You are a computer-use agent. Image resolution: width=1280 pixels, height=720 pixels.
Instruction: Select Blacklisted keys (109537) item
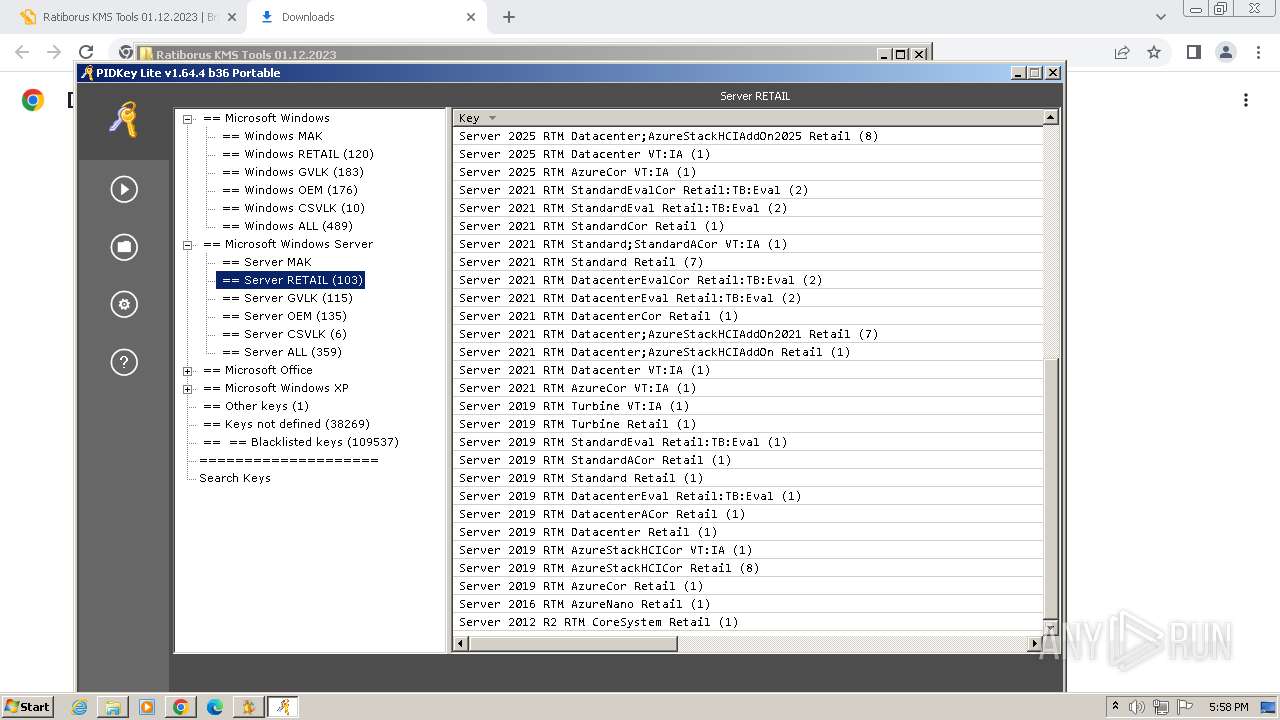click(300, 442)
